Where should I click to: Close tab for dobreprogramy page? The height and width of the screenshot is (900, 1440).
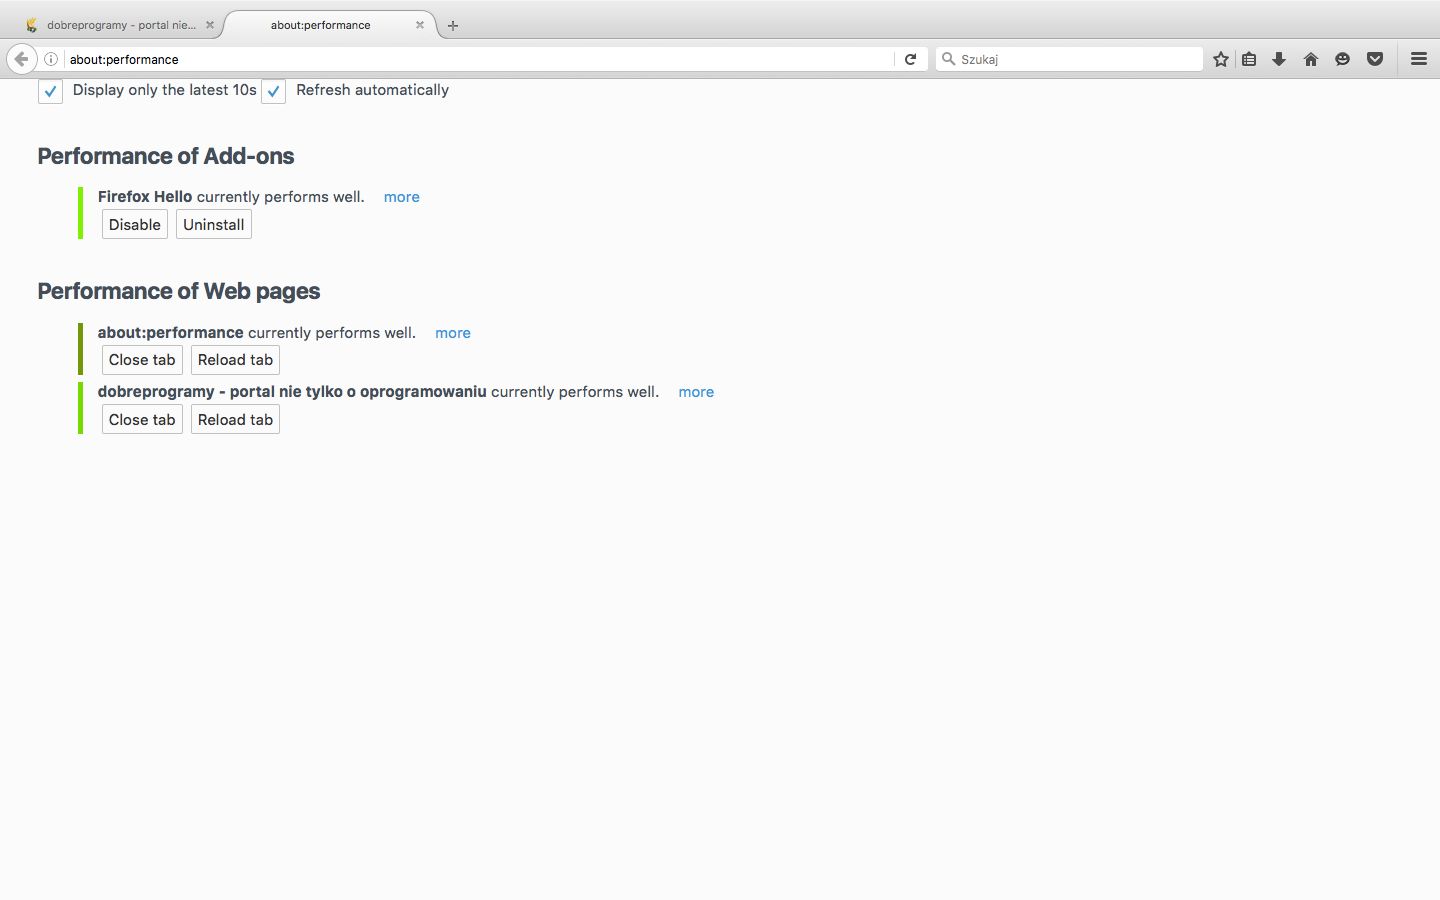(142, 420)
